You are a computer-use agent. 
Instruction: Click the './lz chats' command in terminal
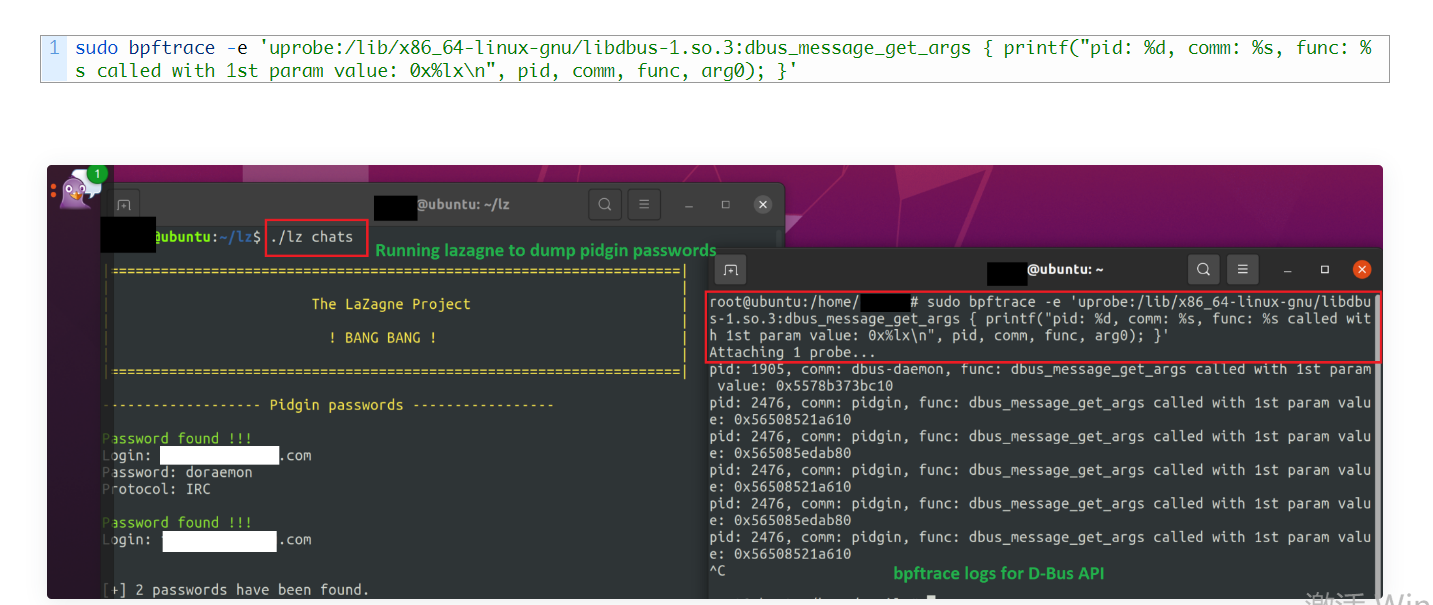[316, 237]
